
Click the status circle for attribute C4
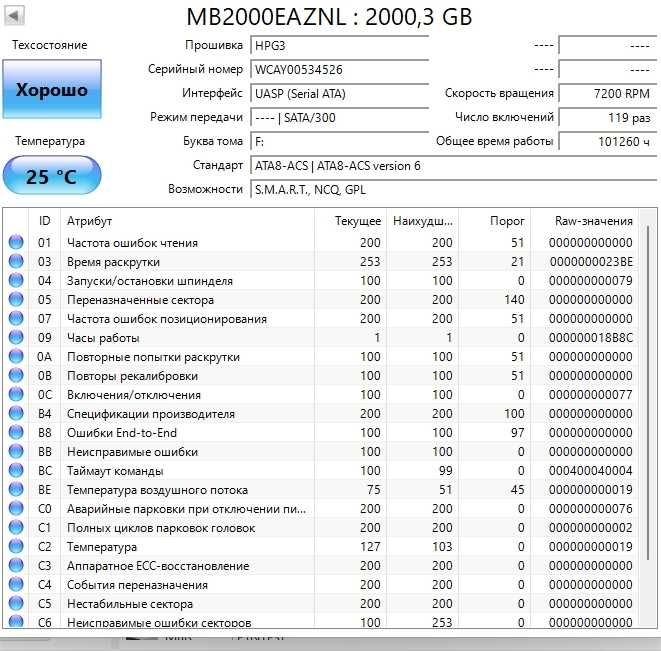point(16,585)
